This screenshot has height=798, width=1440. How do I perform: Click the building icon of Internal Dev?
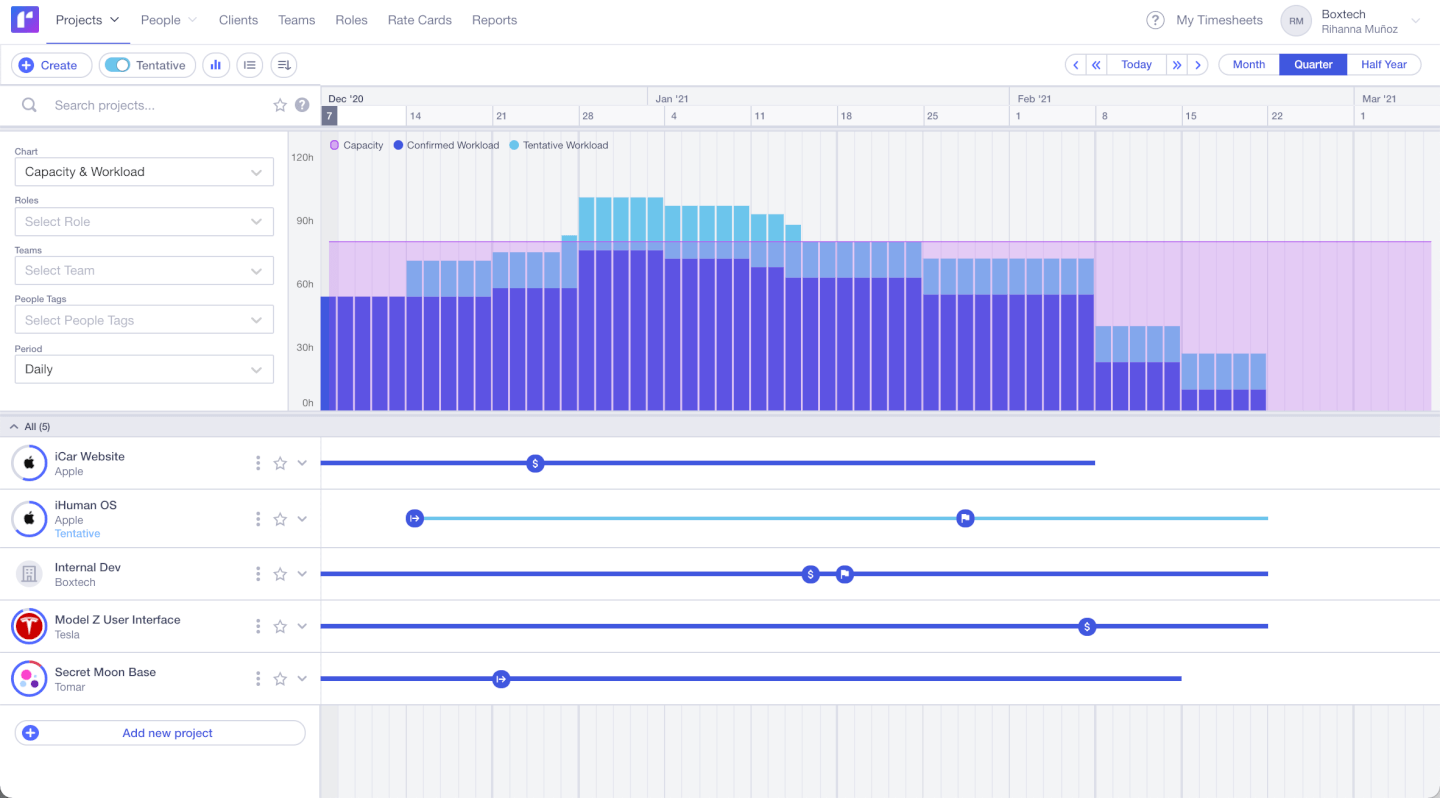29,574
